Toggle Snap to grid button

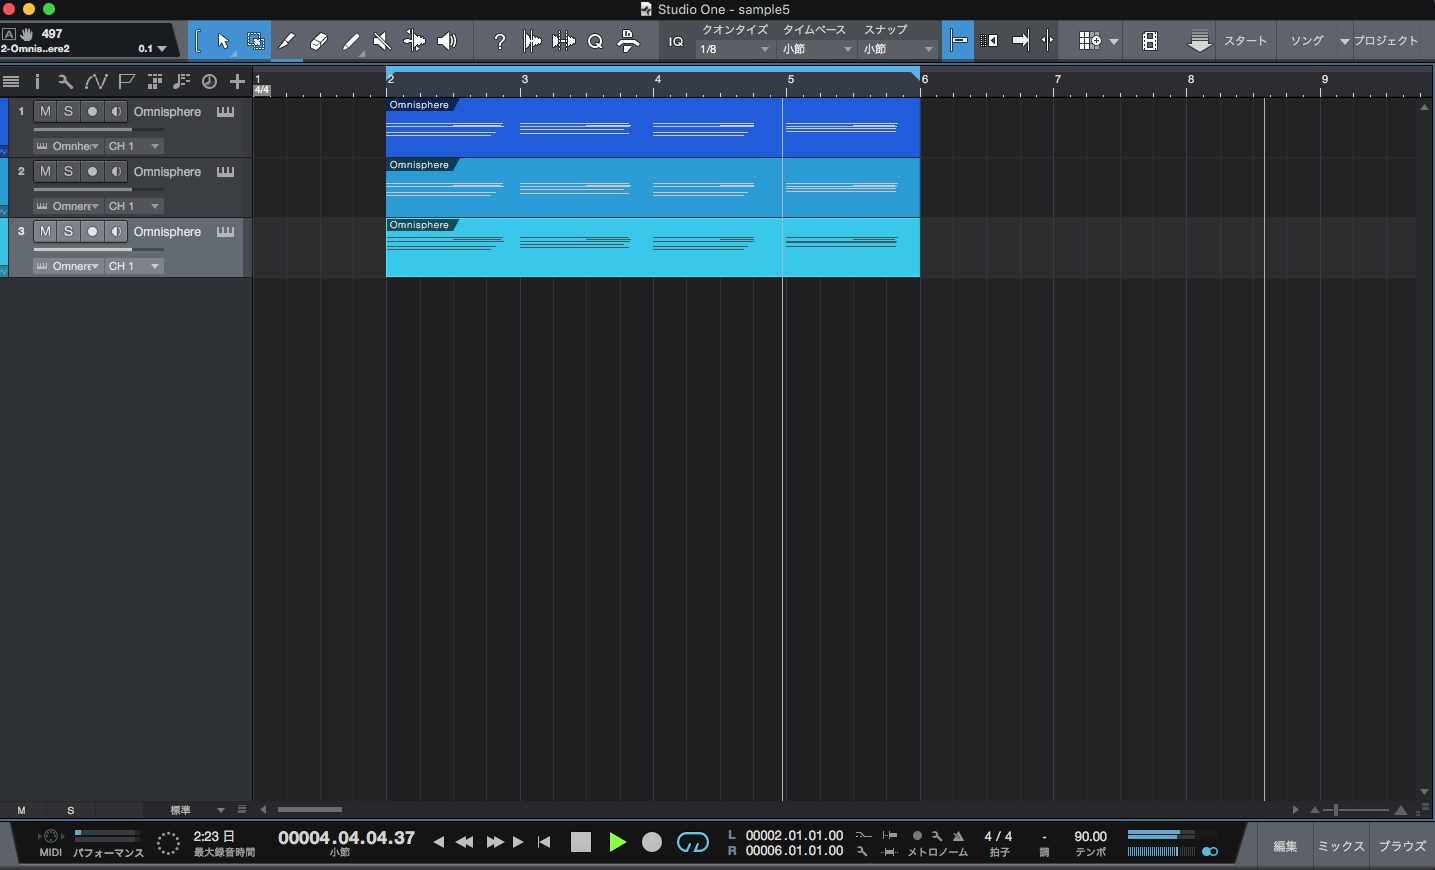coord(958,41)
